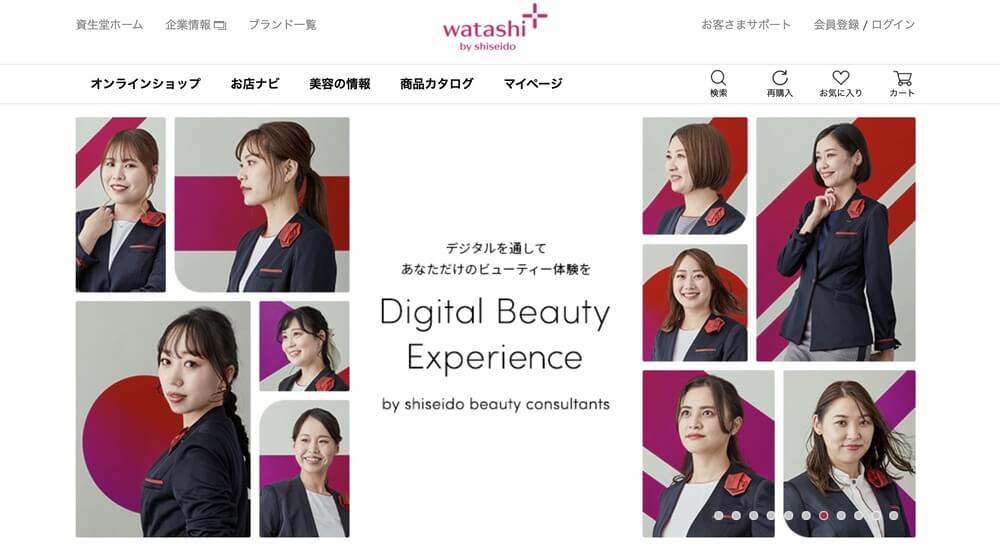
Task: Click the watashi+ by shiseido logo
Action: 495,27
